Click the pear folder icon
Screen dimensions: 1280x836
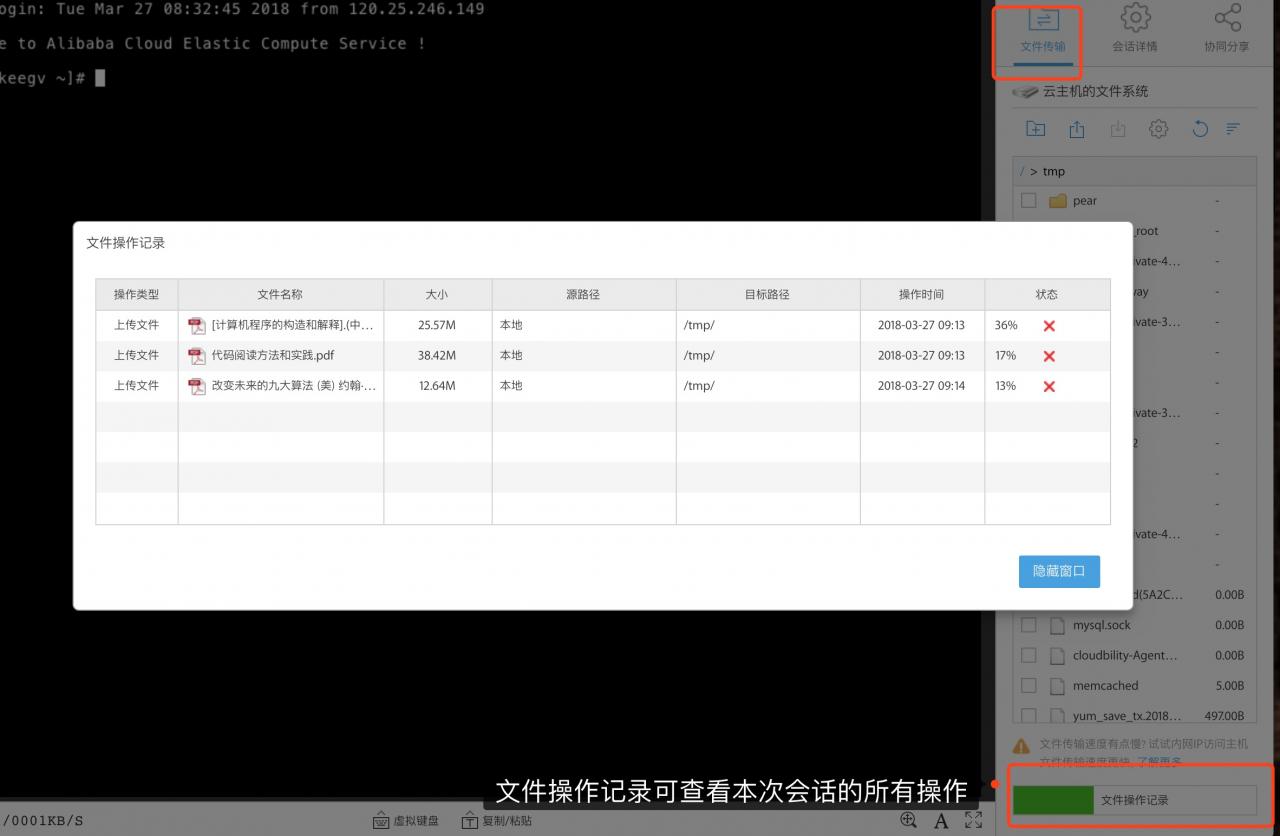pos(1058,201)
